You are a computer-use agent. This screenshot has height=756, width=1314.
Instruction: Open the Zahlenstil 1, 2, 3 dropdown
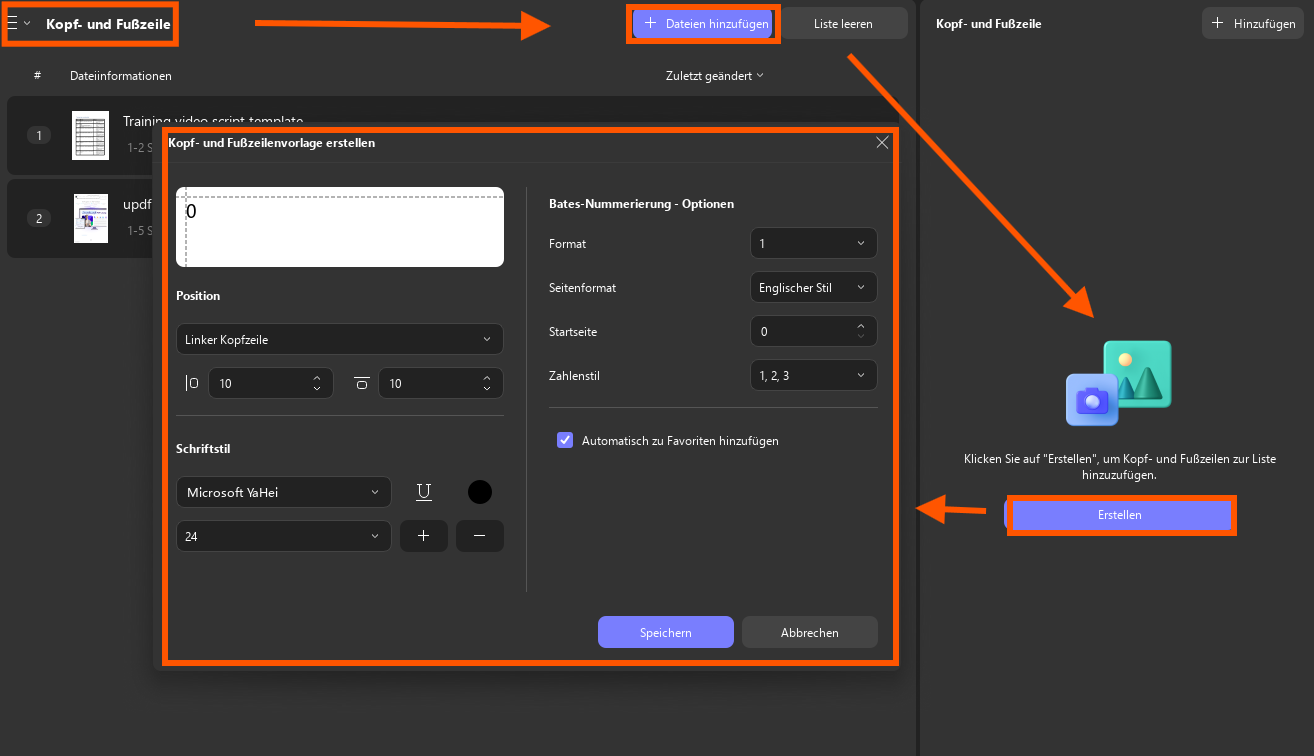[x=813, y=375]
